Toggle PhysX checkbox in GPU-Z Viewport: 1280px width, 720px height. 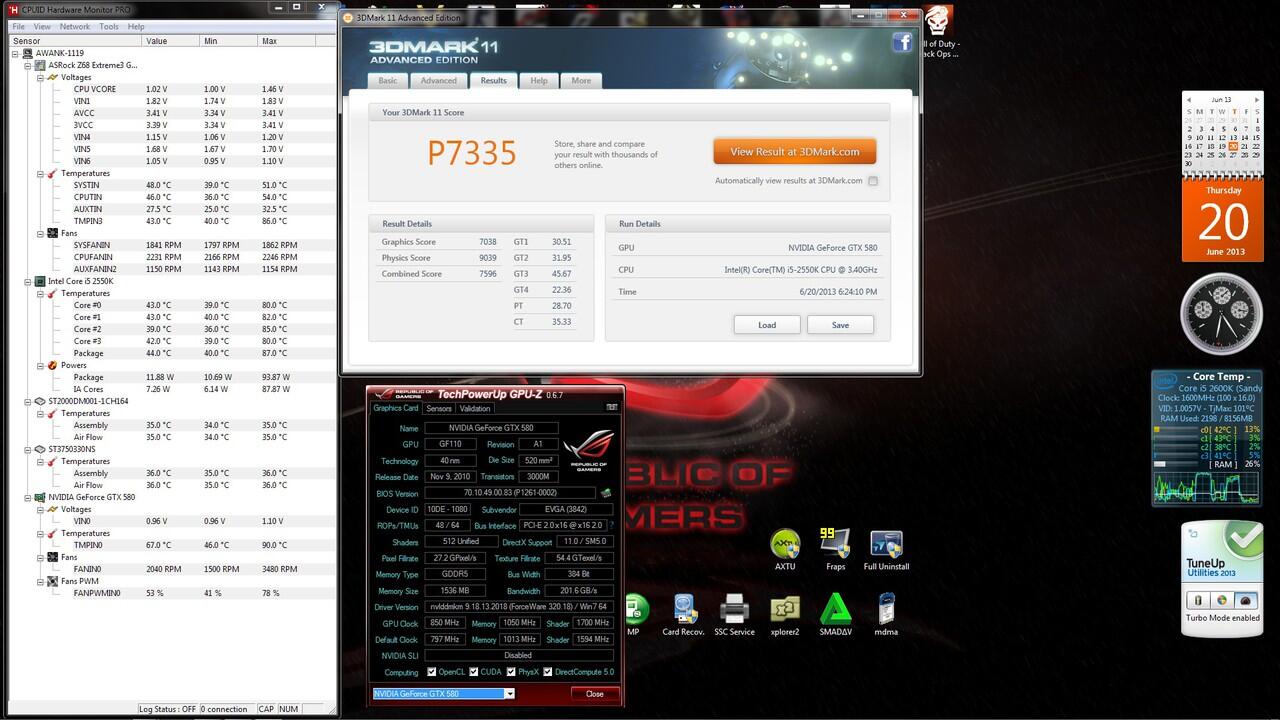(509, 672)
